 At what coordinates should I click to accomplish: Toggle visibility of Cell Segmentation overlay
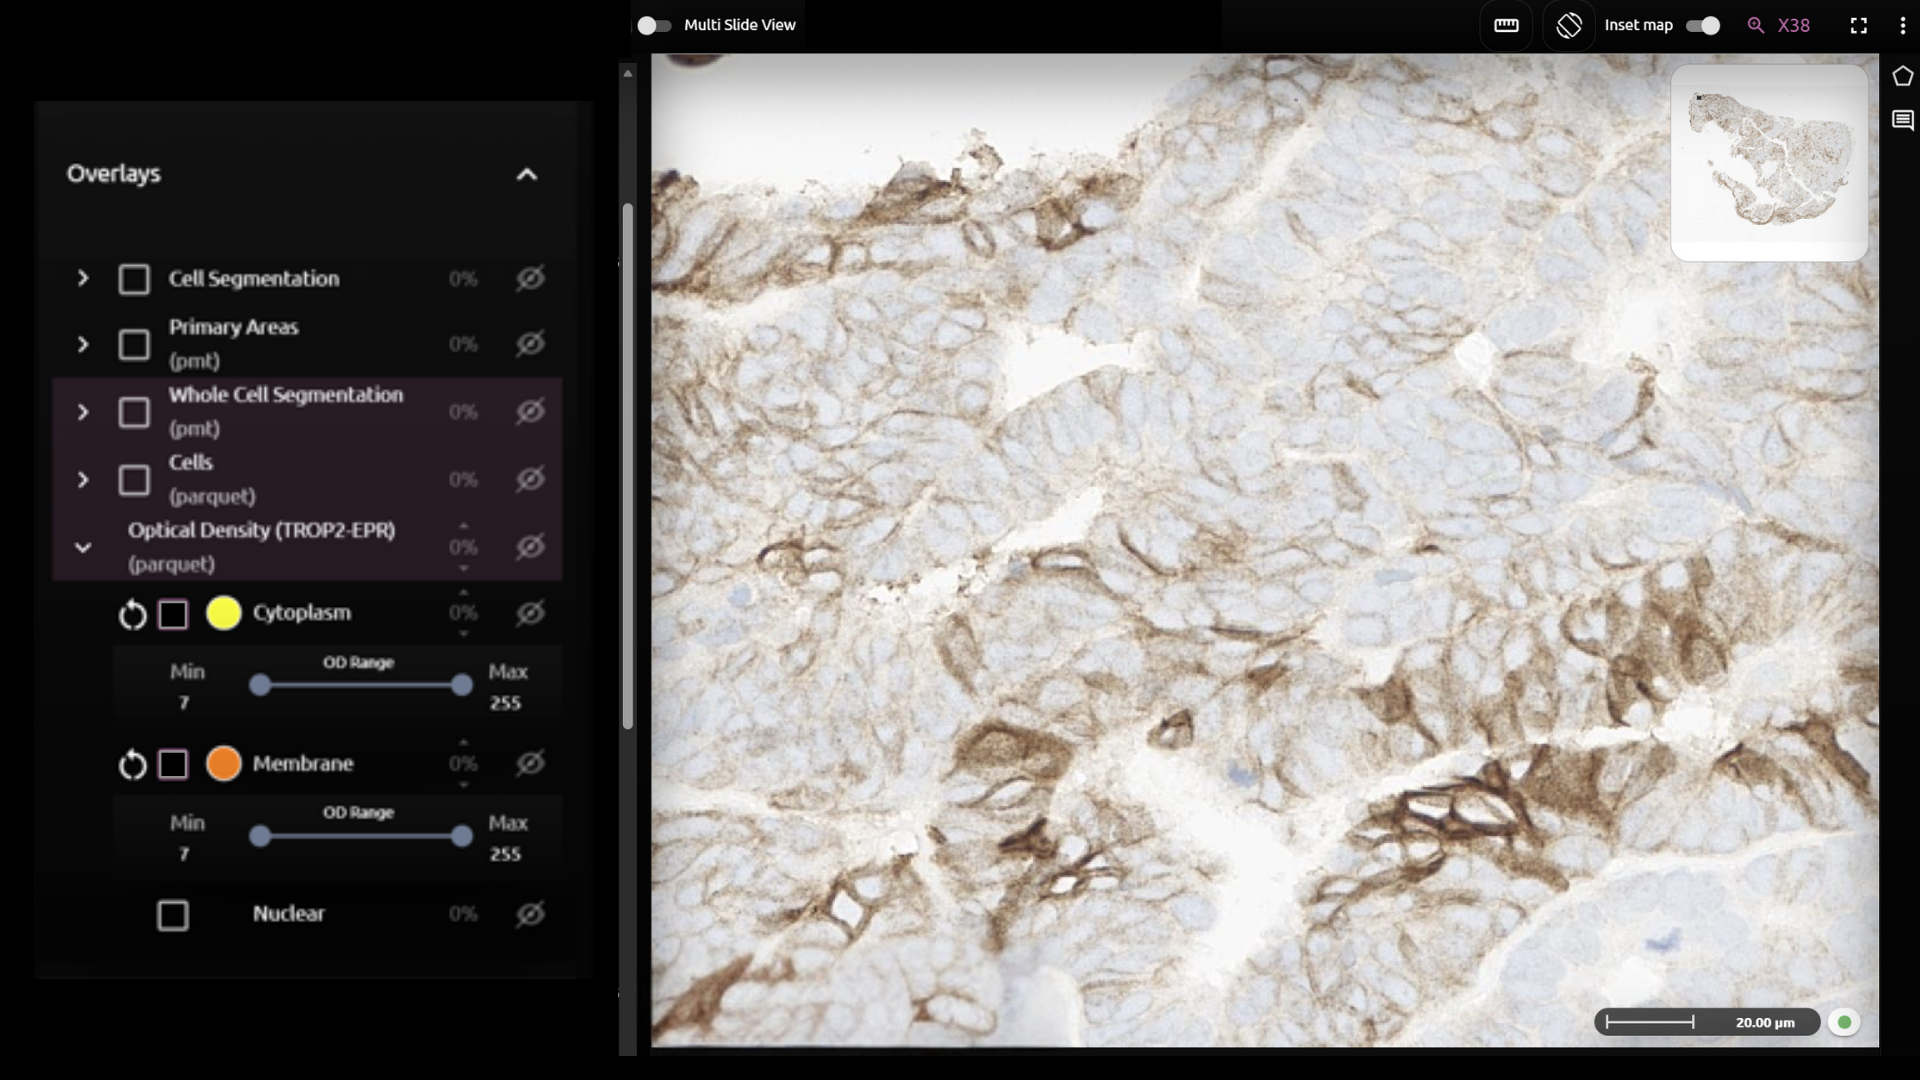point(530,278)
